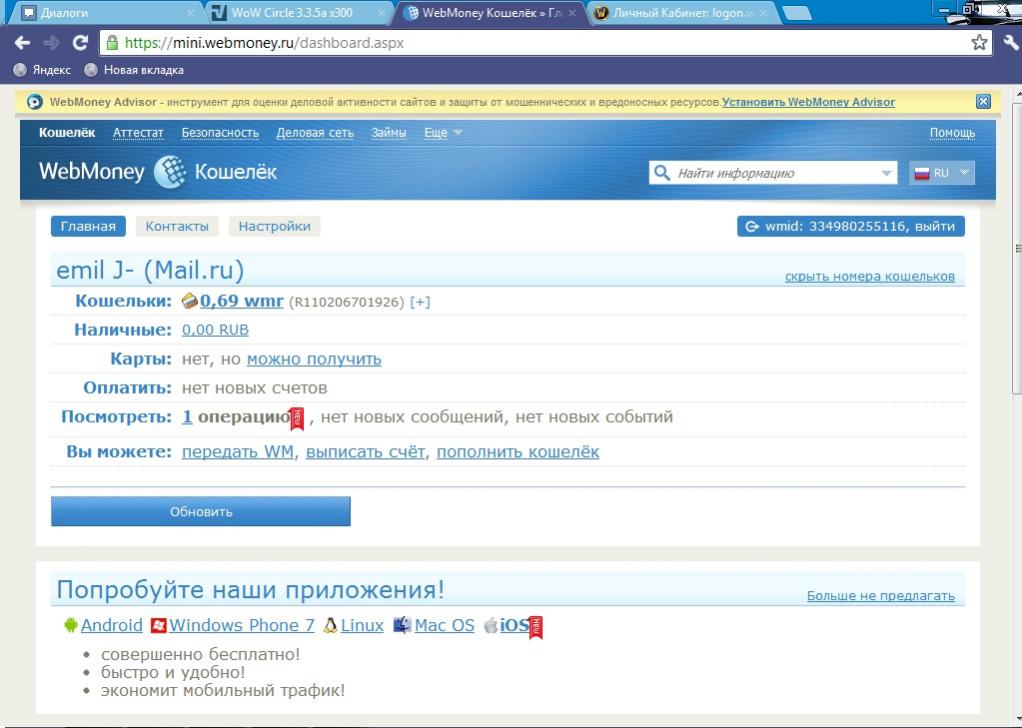The width and height of the screenshot is (1022, 728).
Task: Open the 'Безопасность' menu item
Action: pyautogui.click(x=220, y=133)
